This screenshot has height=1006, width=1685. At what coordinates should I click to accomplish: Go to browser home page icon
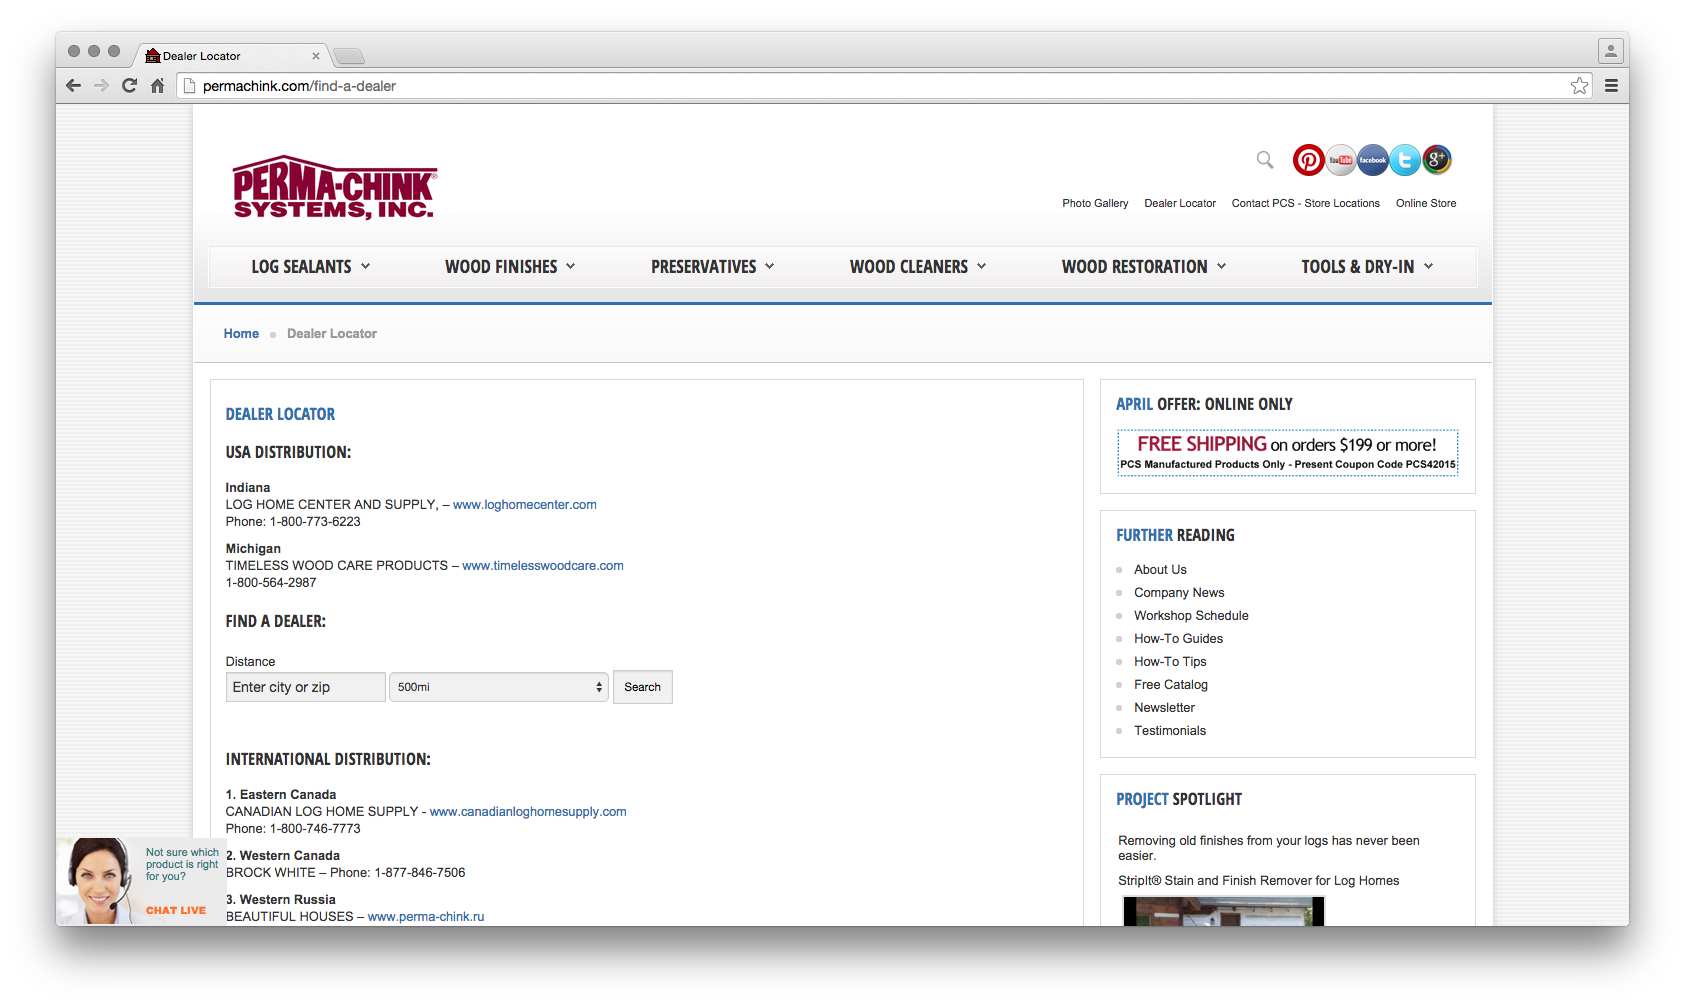click(157, 86)
